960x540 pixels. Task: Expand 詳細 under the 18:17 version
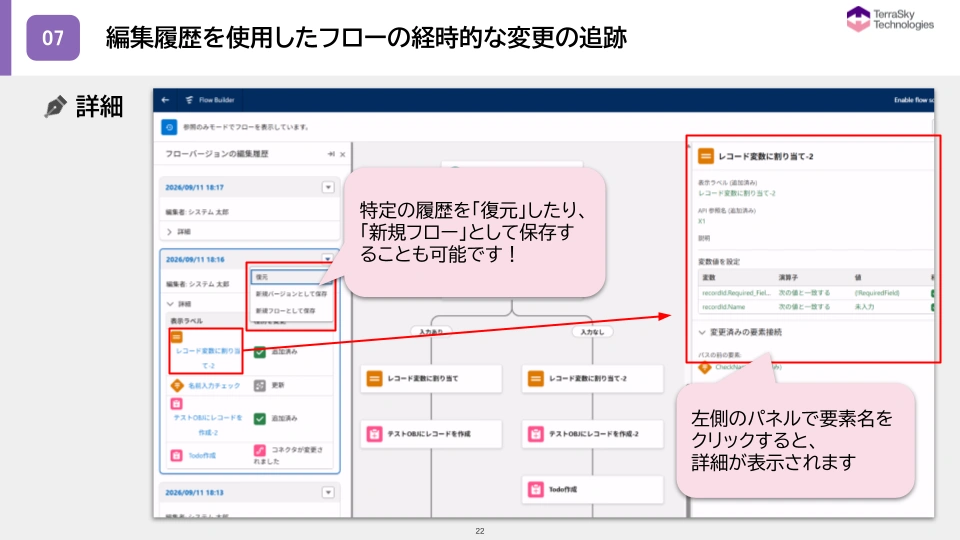169,232
